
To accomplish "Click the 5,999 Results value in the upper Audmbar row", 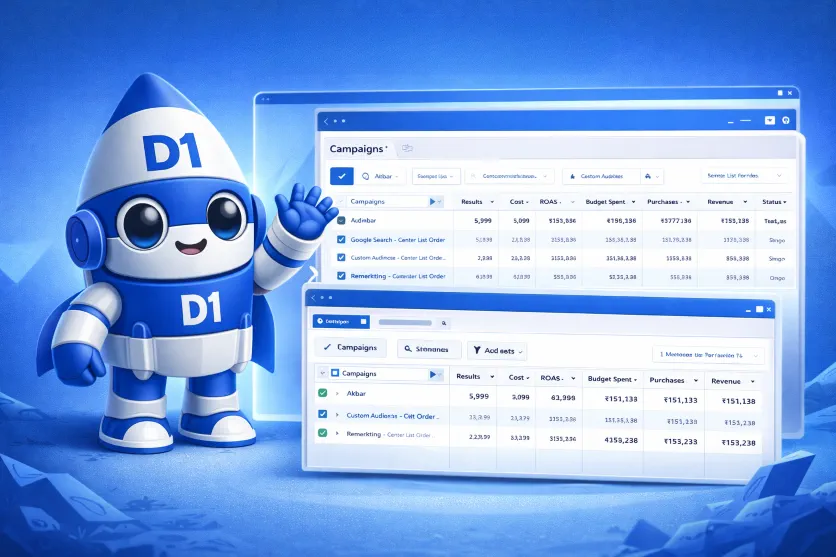I will pos(483,220).
